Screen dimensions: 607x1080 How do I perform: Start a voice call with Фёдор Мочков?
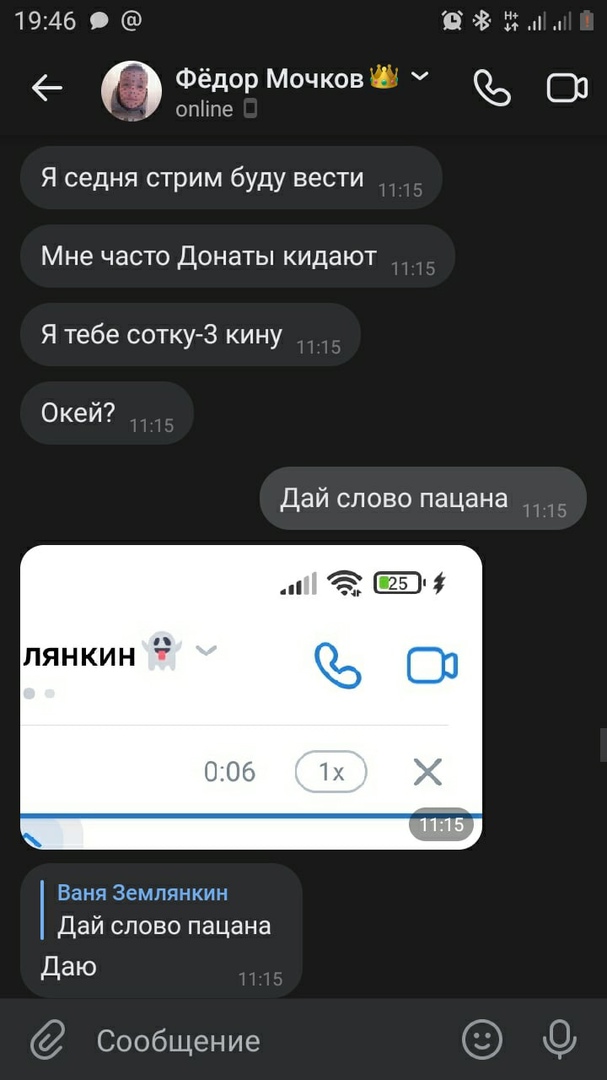(x=492, y=88)
